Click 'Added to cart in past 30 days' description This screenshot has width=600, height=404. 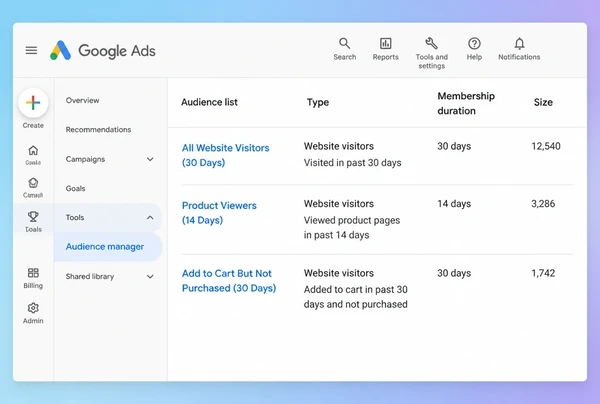tap(355, 297)
